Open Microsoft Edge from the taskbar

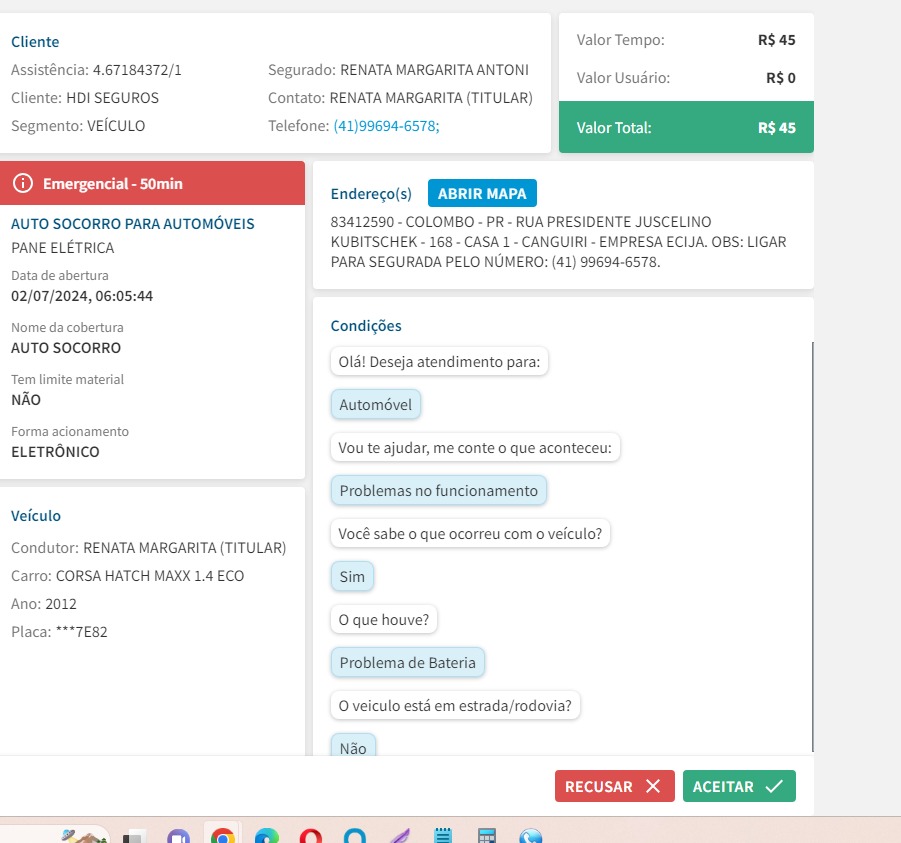pyautogui.click(x=267, y=836)
